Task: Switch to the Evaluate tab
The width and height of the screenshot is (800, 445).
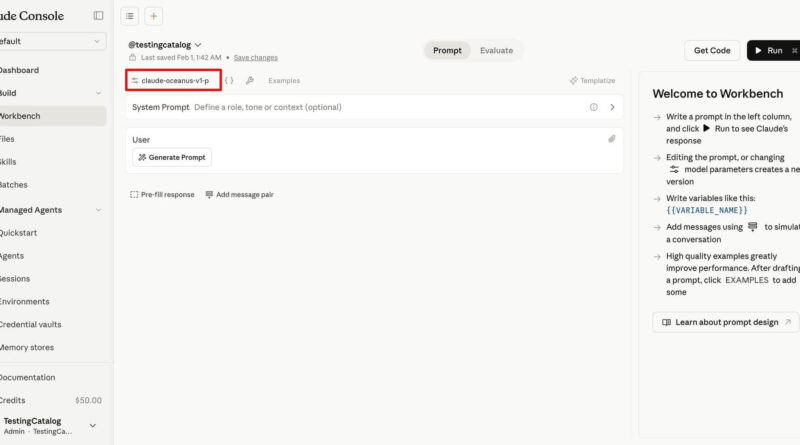Action: click(x=496, y=51)
